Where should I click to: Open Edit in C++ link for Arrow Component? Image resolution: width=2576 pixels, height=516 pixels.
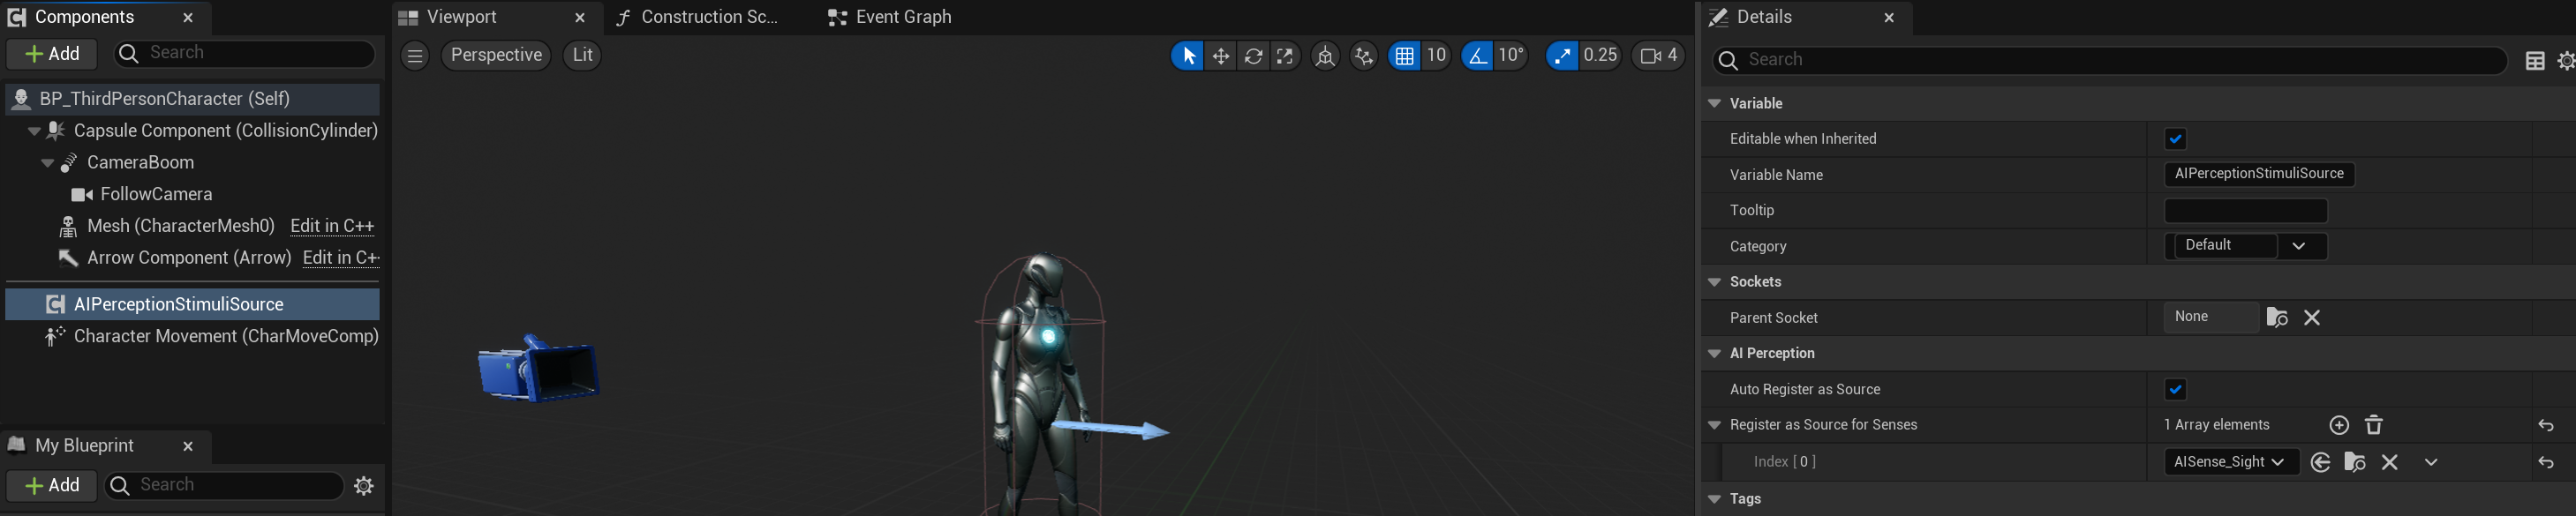click(341, 258)
